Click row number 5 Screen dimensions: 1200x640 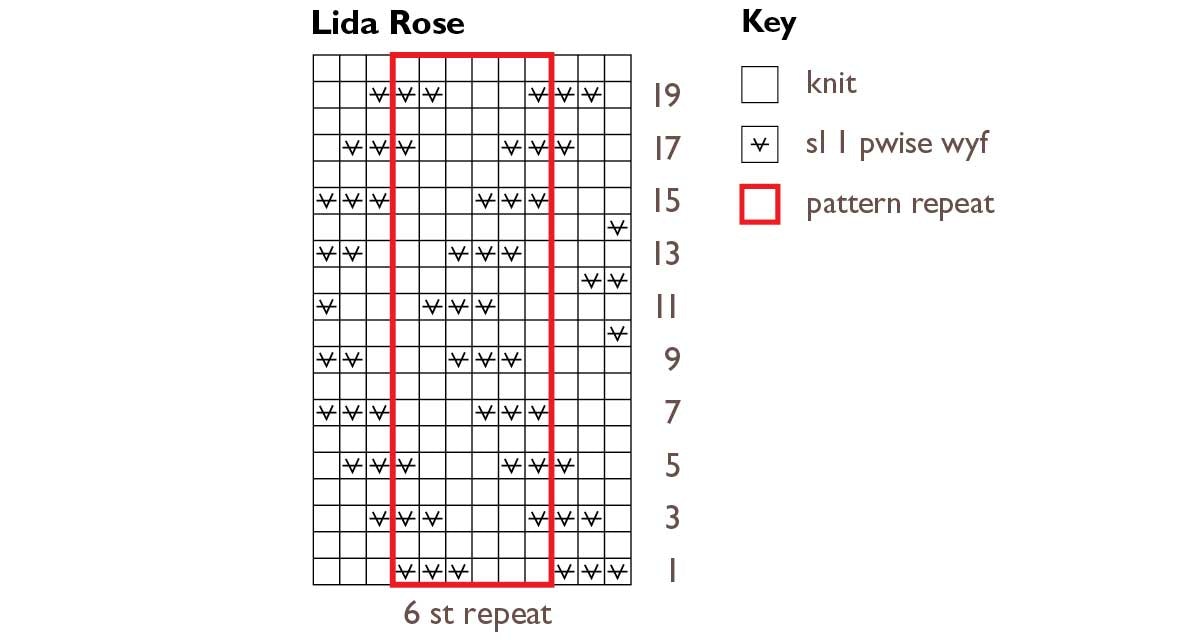tap(672, 465)
